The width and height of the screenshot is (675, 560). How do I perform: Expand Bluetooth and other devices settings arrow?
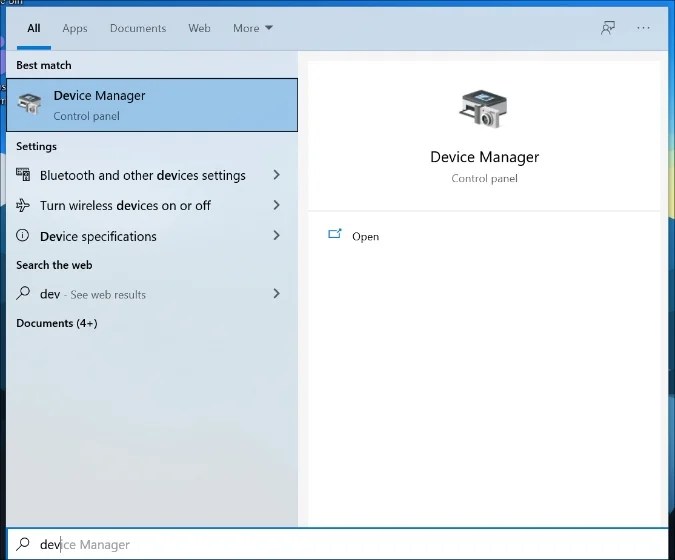(276, 175)
